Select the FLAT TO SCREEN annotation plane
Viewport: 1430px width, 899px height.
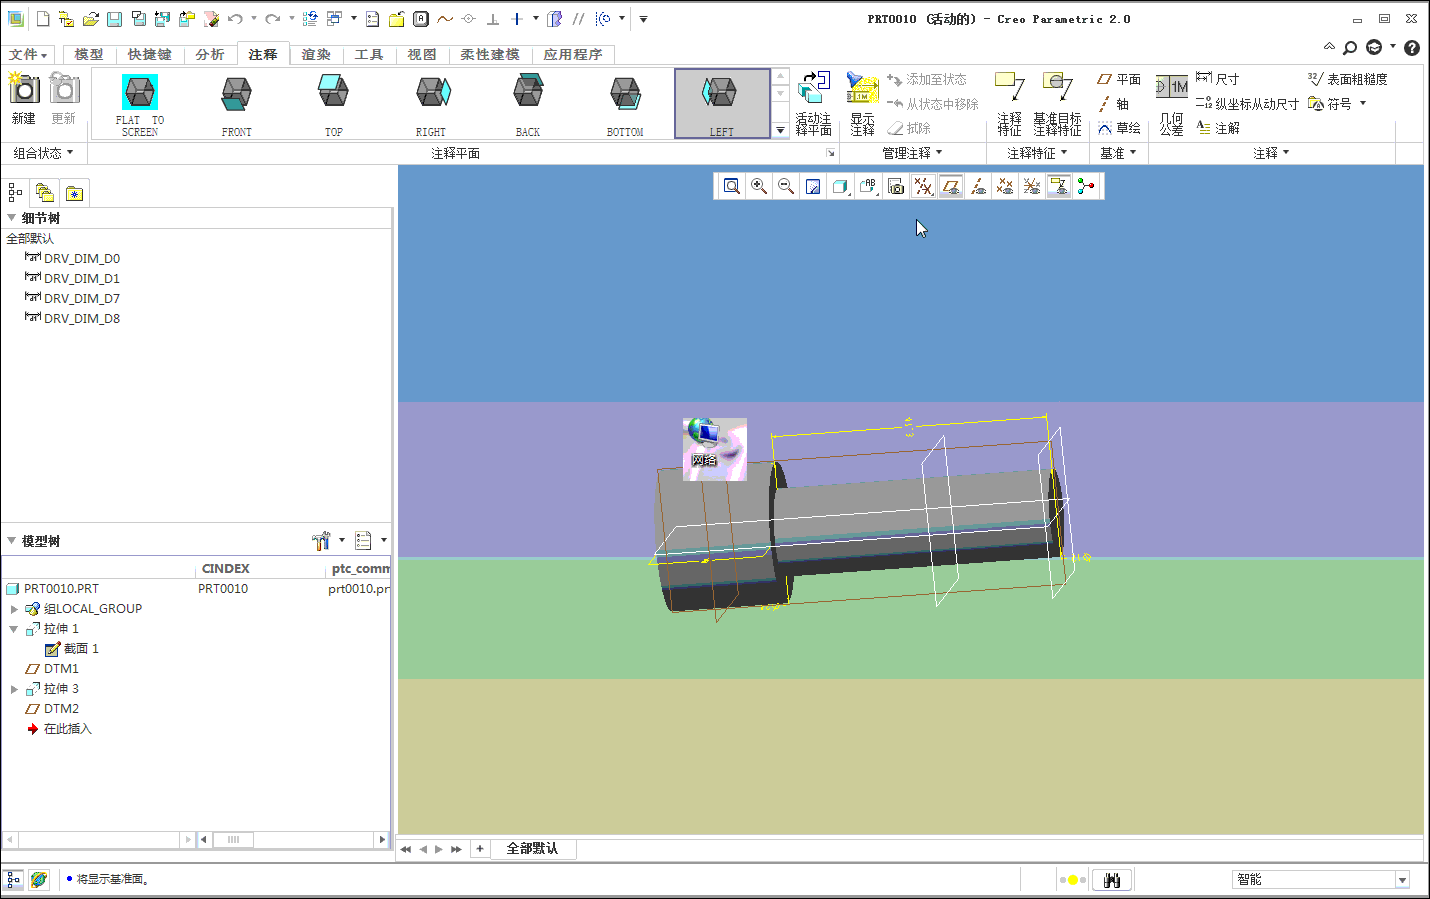[140, 104]
